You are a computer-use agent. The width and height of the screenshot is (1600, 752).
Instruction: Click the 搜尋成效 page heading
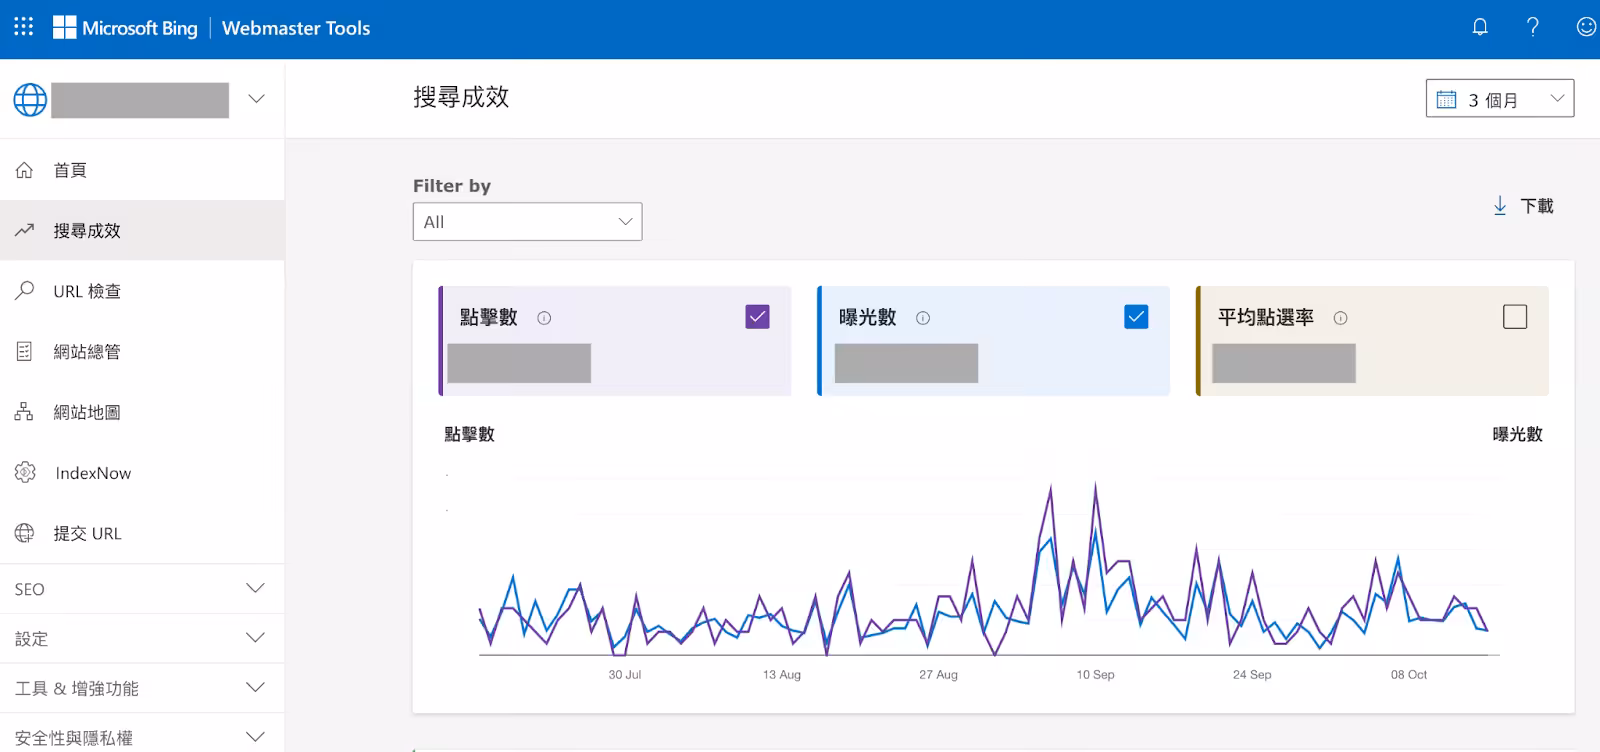tap(461, 97)
